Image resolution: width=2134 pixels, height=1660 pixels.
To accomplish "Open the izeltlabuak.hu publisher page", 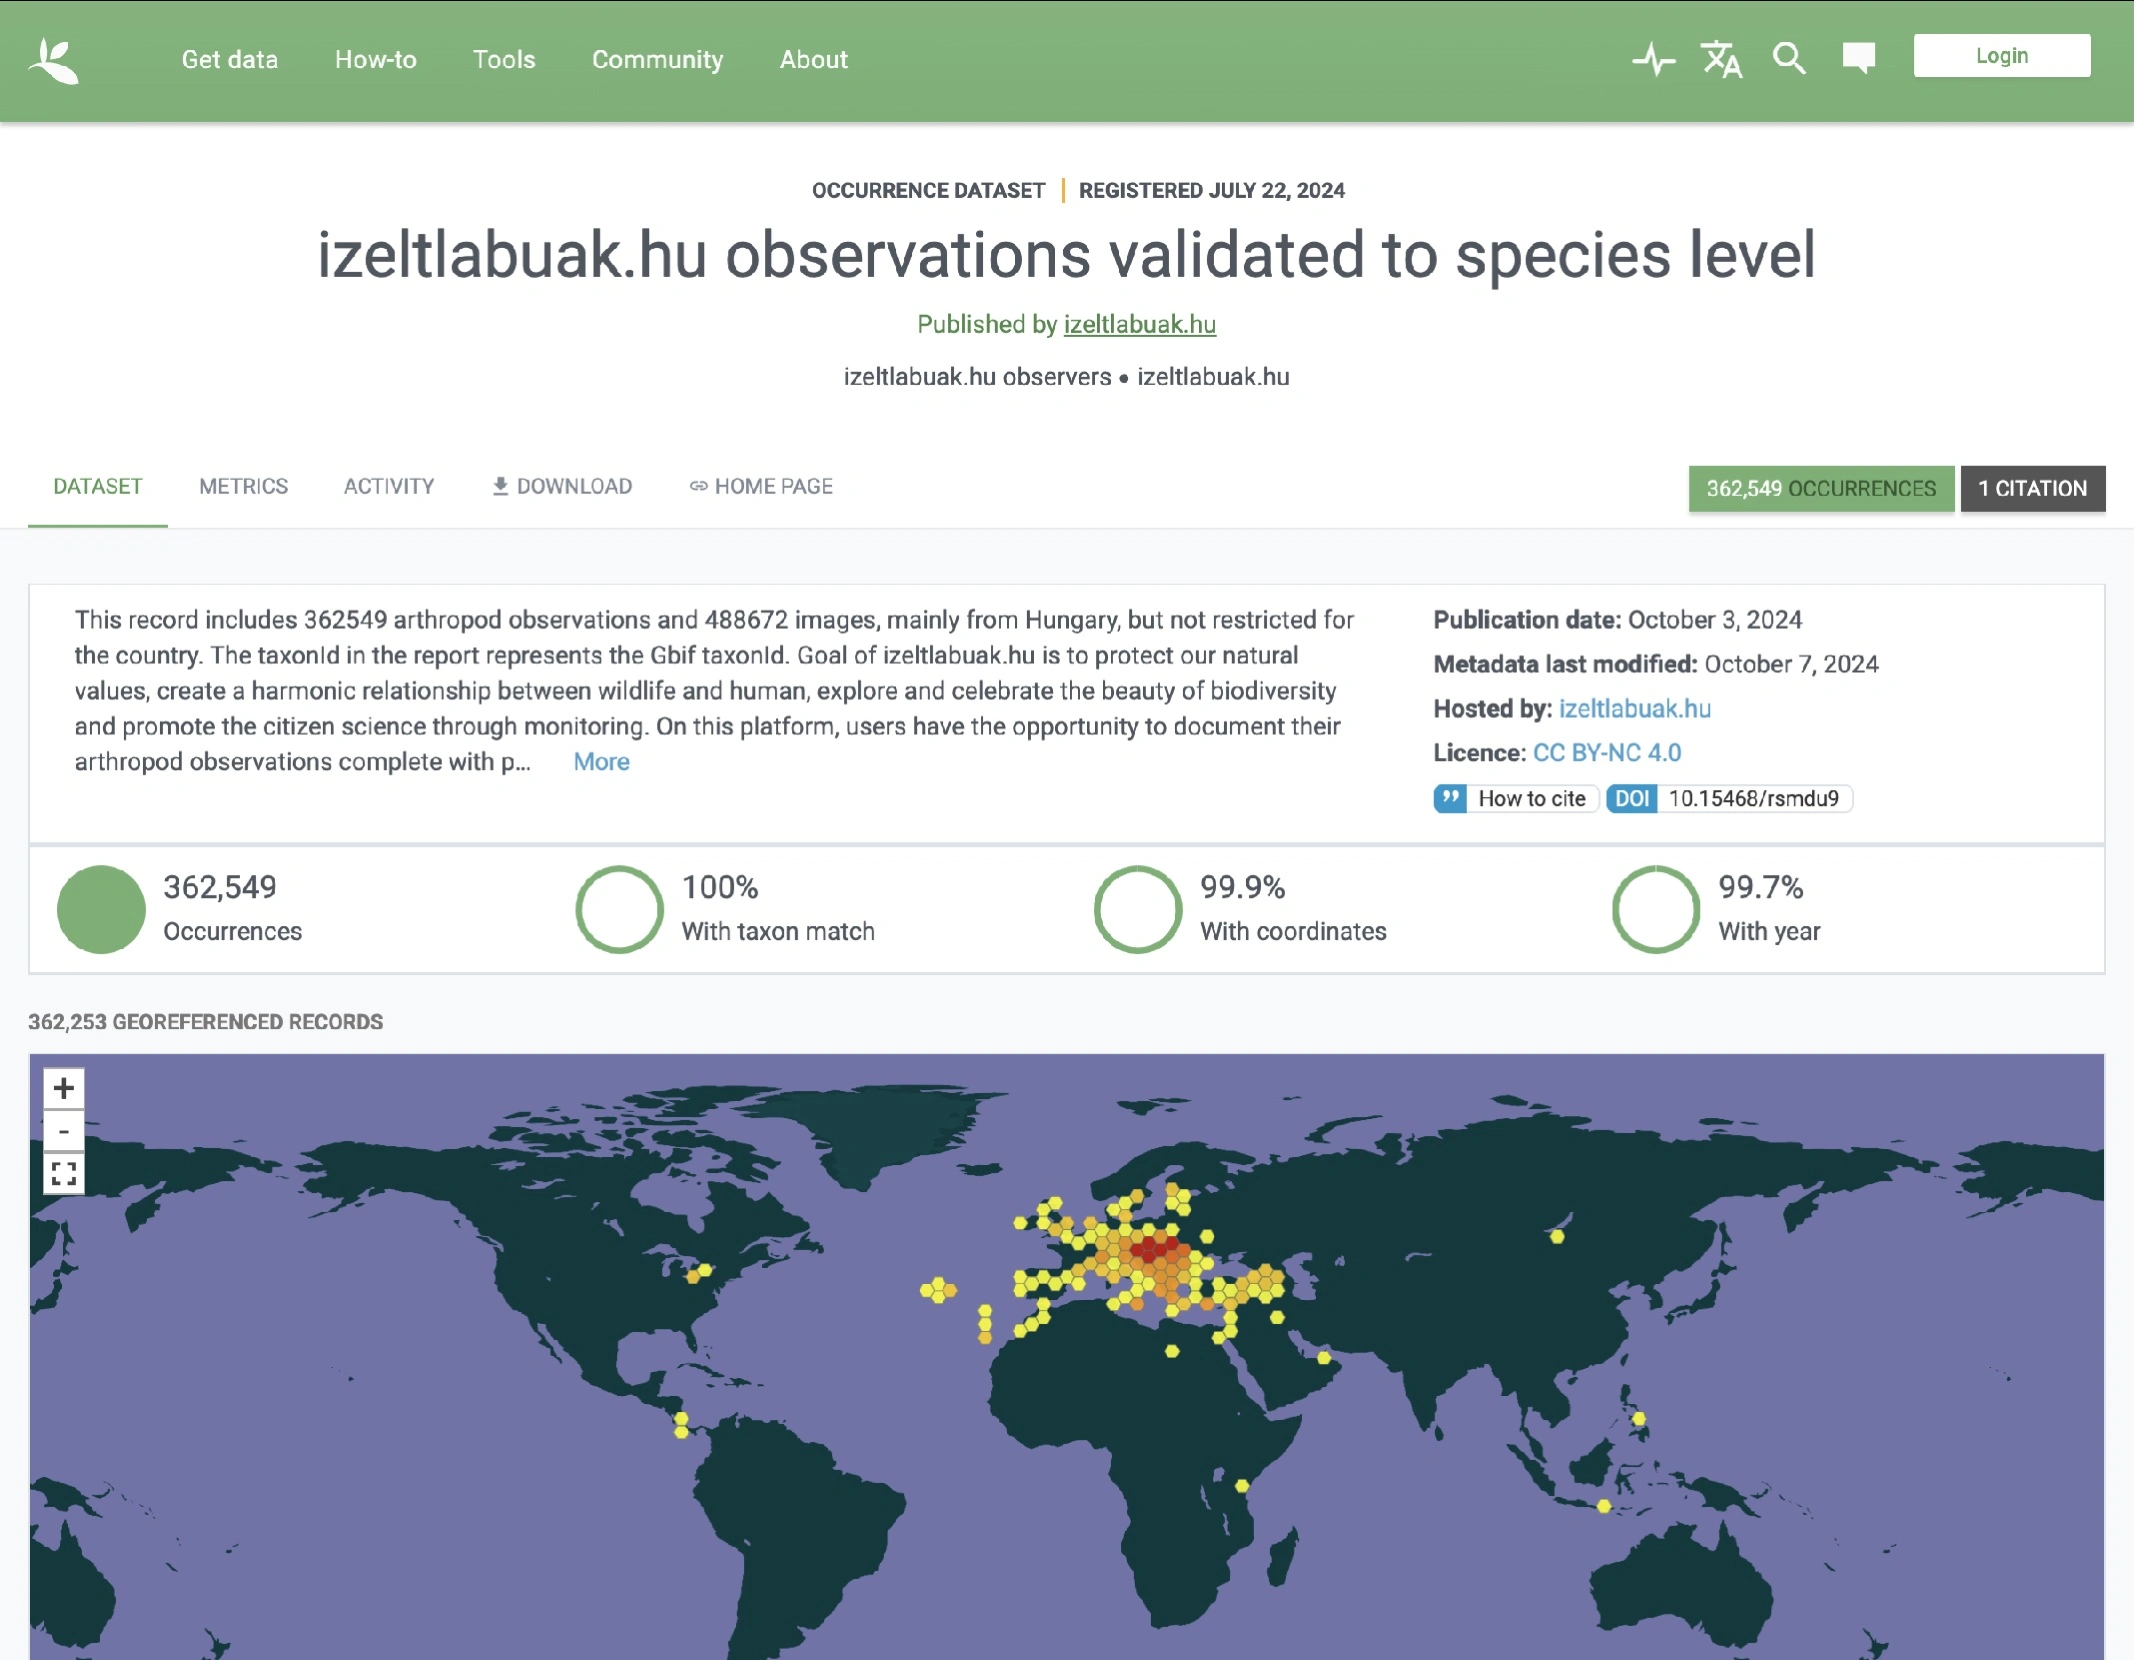I will pyautogui.click(x=1139, y=324).
